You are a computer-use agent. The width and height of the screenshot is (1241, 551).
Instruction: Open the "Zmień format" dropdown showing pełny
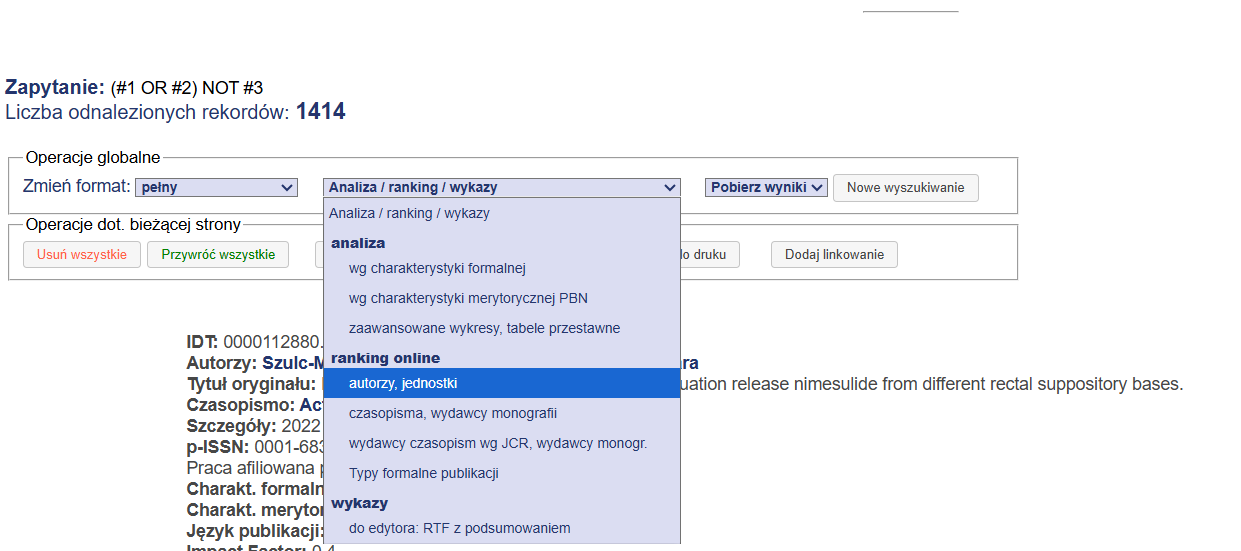[x=216, y=187]
